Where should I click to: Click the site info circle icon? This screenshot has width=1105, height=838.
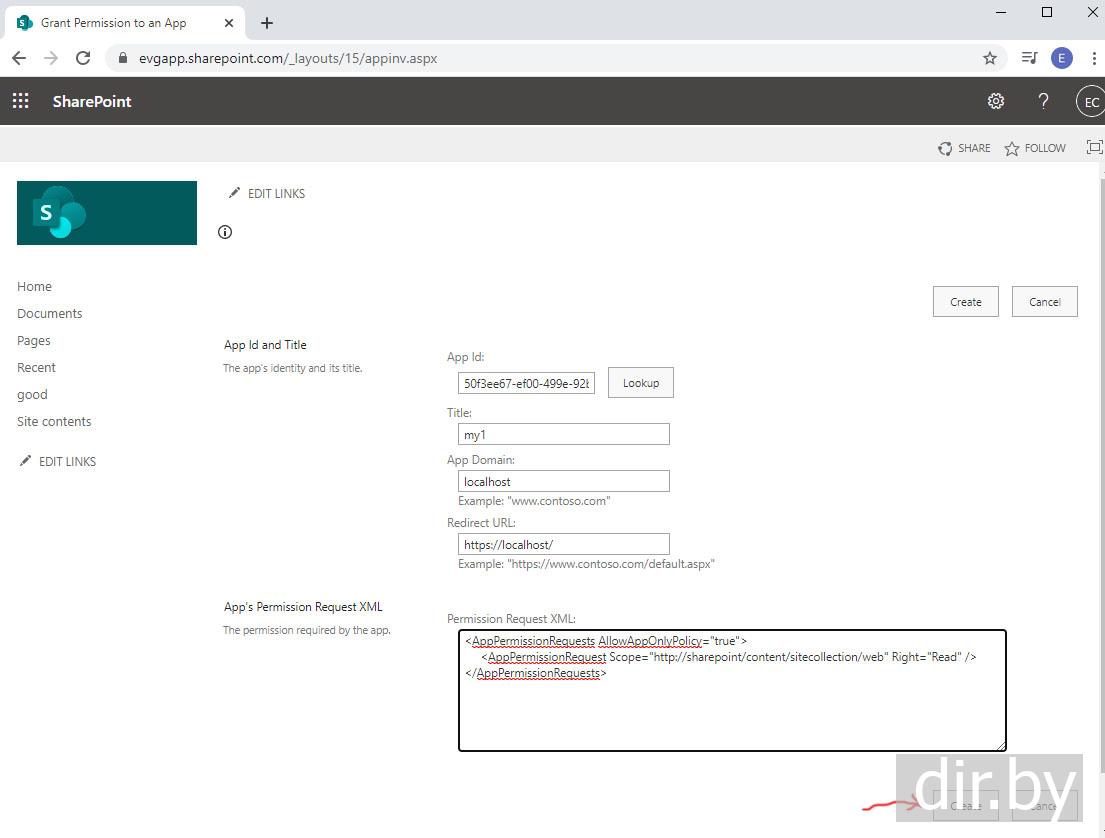(x=225, y=232)
